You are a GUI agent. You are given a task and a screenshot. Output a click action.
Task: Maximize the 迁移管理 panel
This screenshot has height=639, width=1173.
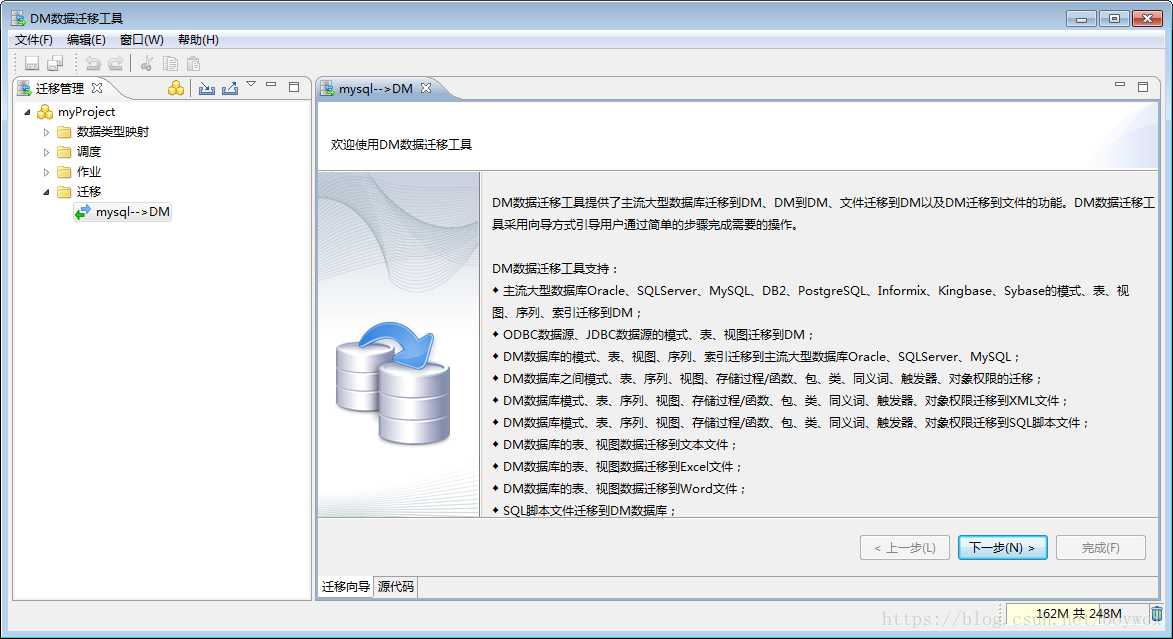294,87
